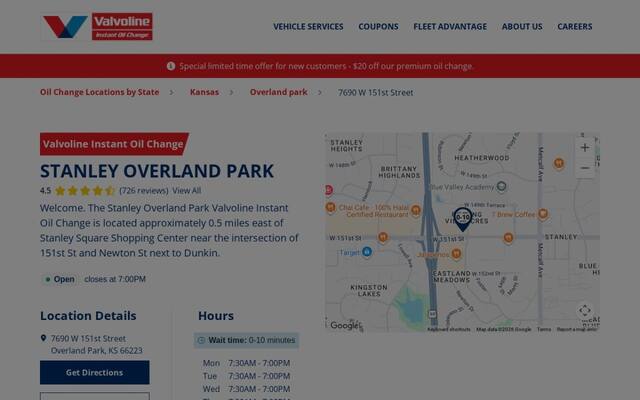Click Mon 7:30AM - 7:00PM hours row
The height and width of the screenshot is (400, 640).
coord(247,363)
